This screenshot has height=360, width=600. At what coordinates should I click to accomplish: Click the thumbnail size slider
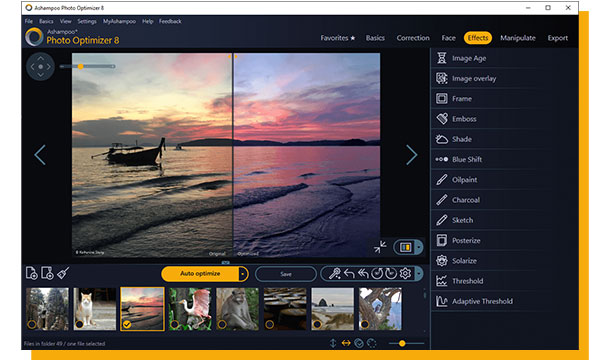coord(406,344)
